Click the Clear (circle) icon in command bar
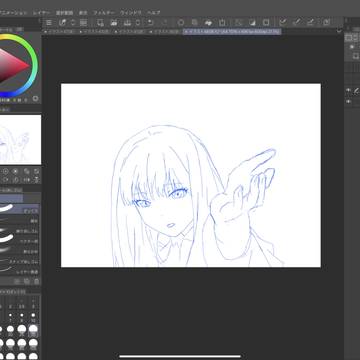360x360 pixels. pyautogui.click(x=181, y=23)
